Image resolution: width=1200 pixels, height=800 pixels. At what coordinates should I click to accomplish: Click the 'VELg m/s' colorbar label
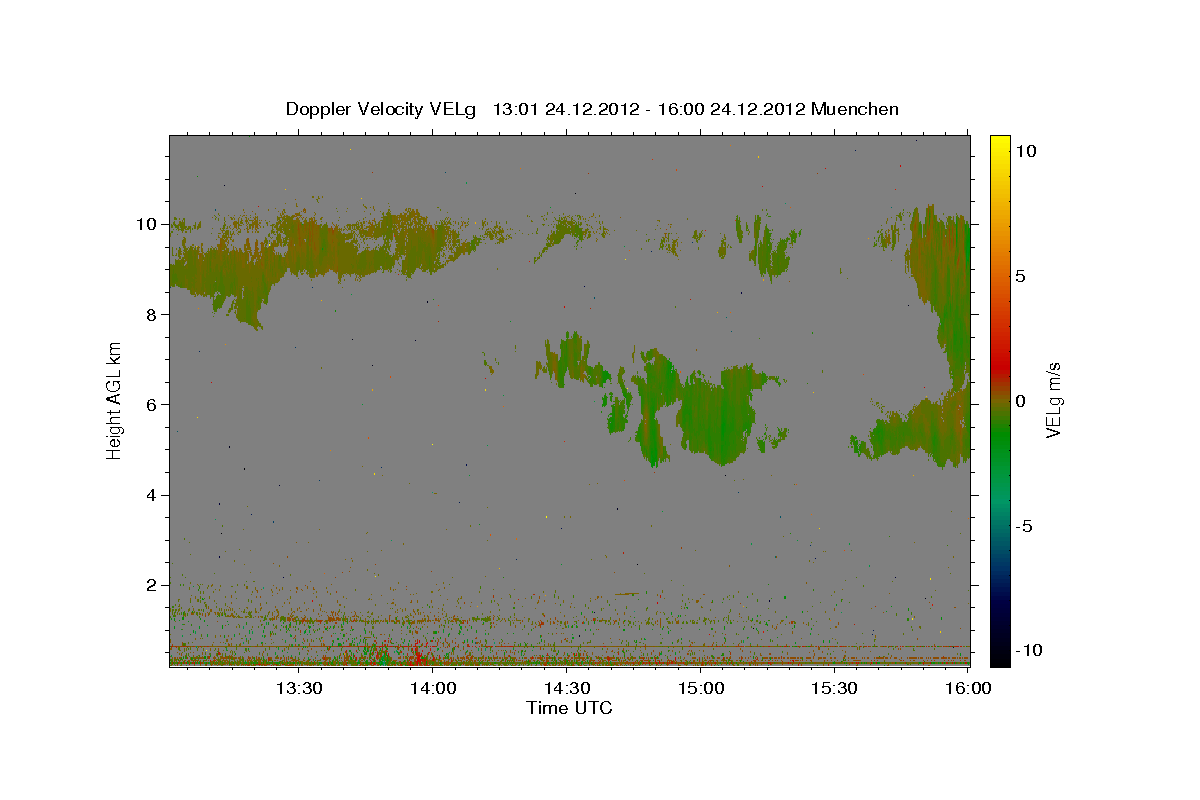(x=1053, y=401)
